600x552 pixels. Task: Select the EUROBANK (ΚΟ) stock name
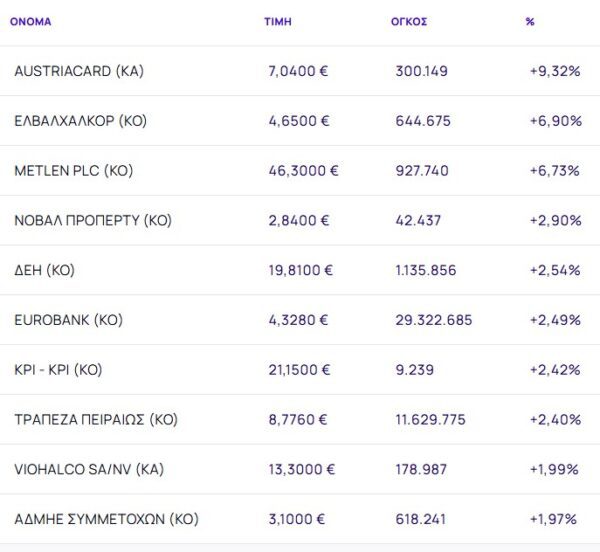[x=68, y=320]
